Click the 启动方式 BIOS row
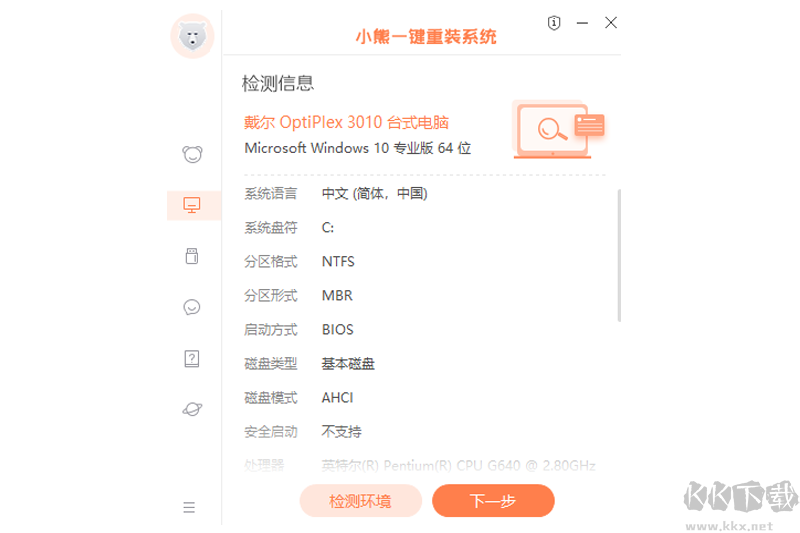Screen dimensions: 800x533 (337, 329)
